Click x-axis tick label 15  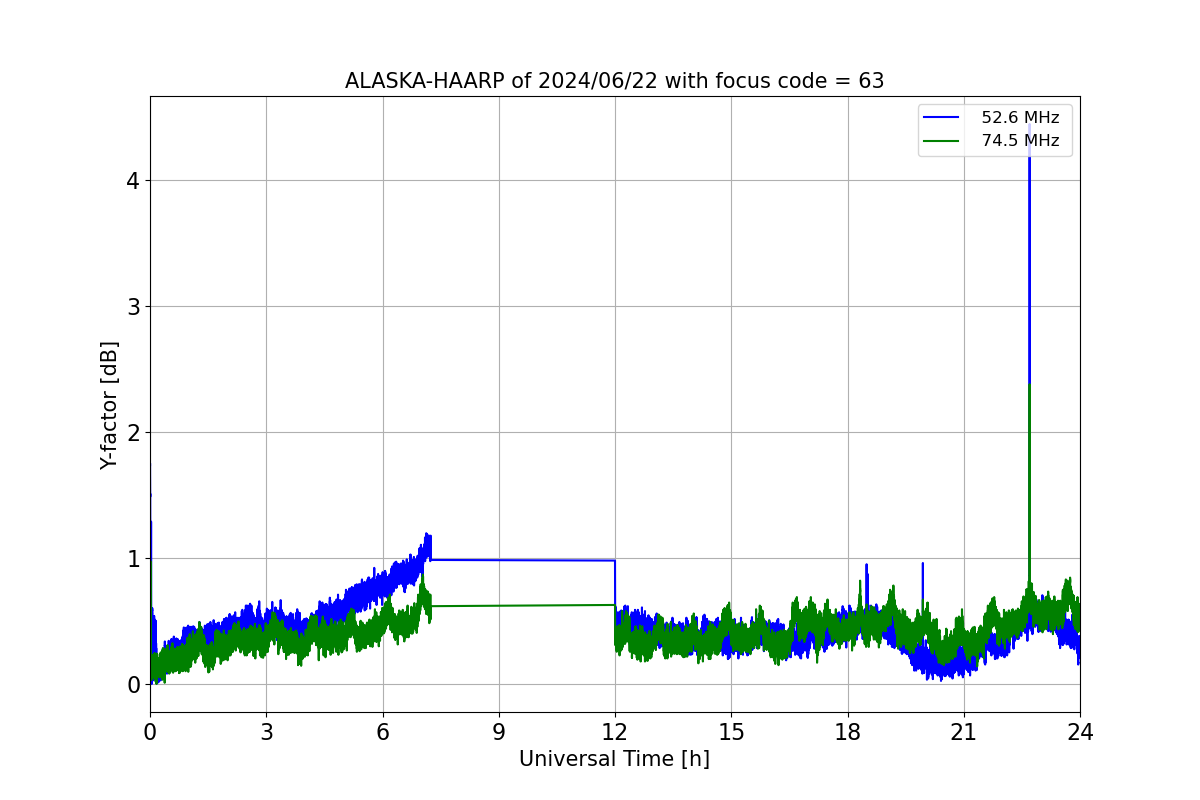click(731, 732)
